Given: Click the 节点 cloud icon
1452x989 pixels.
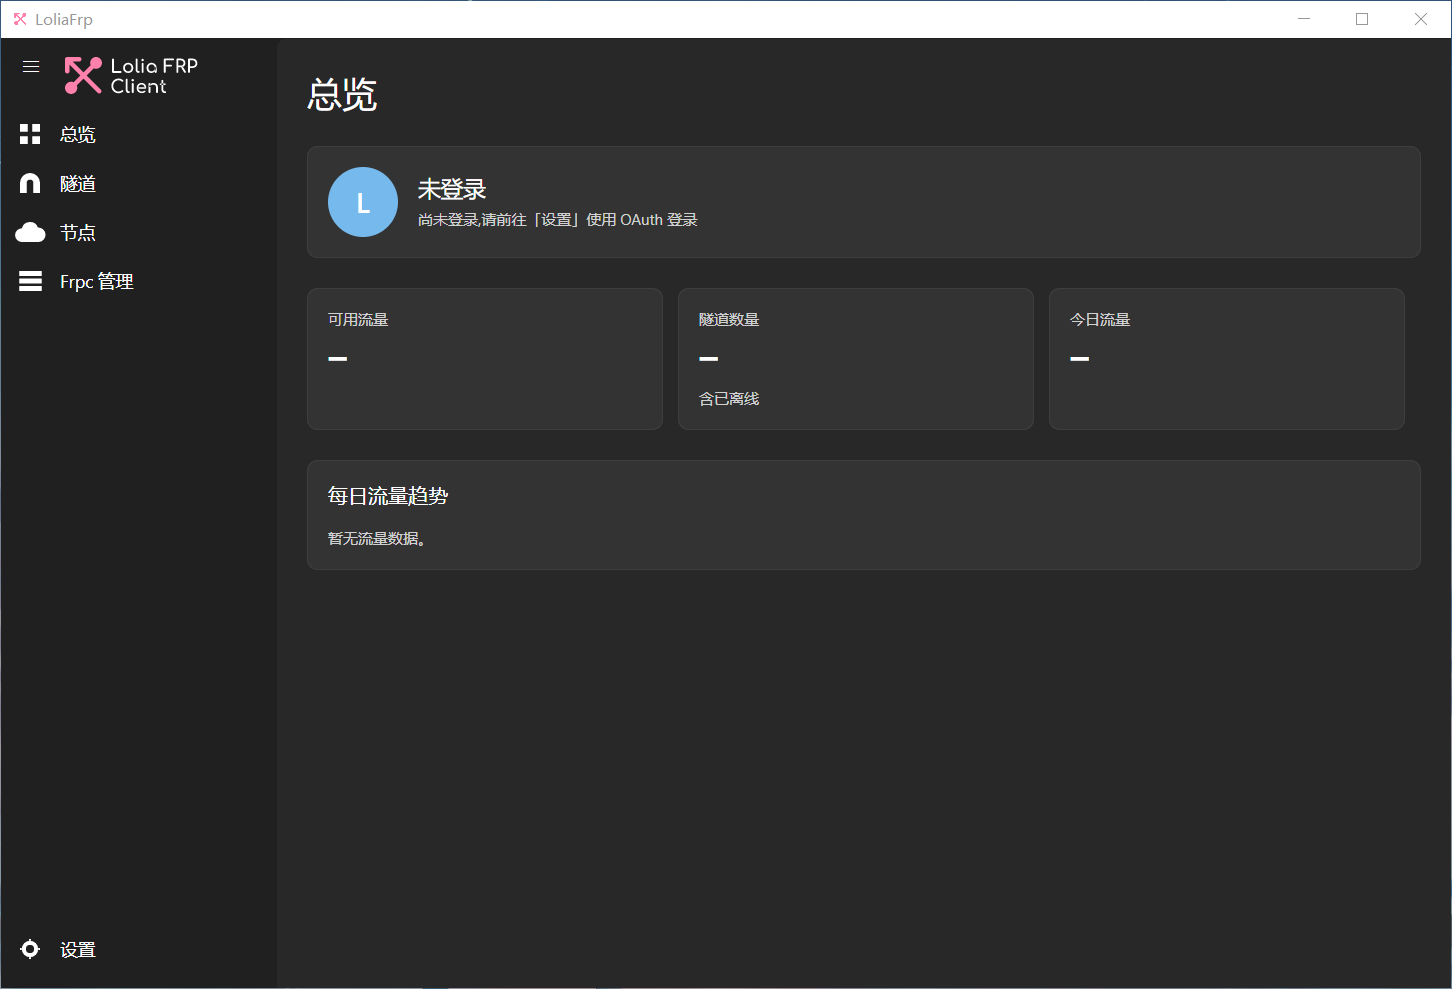Looking at the screenshot, I should pos(30,233).
